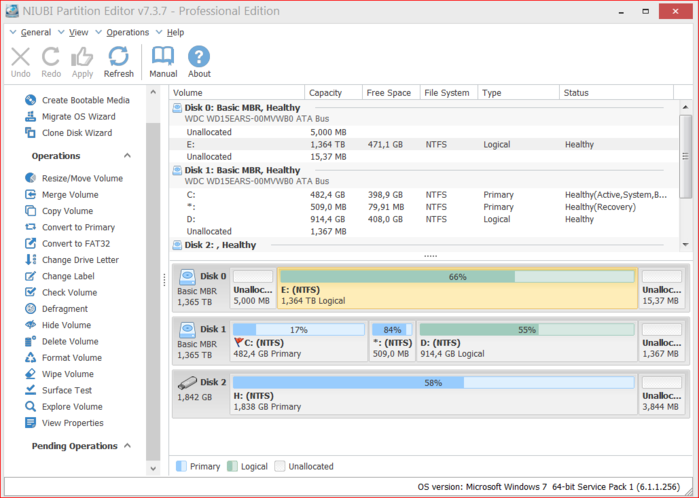The image size is (699, 498).
Task: Click the volume list scroll-down arrow
Action: [685, 245]
